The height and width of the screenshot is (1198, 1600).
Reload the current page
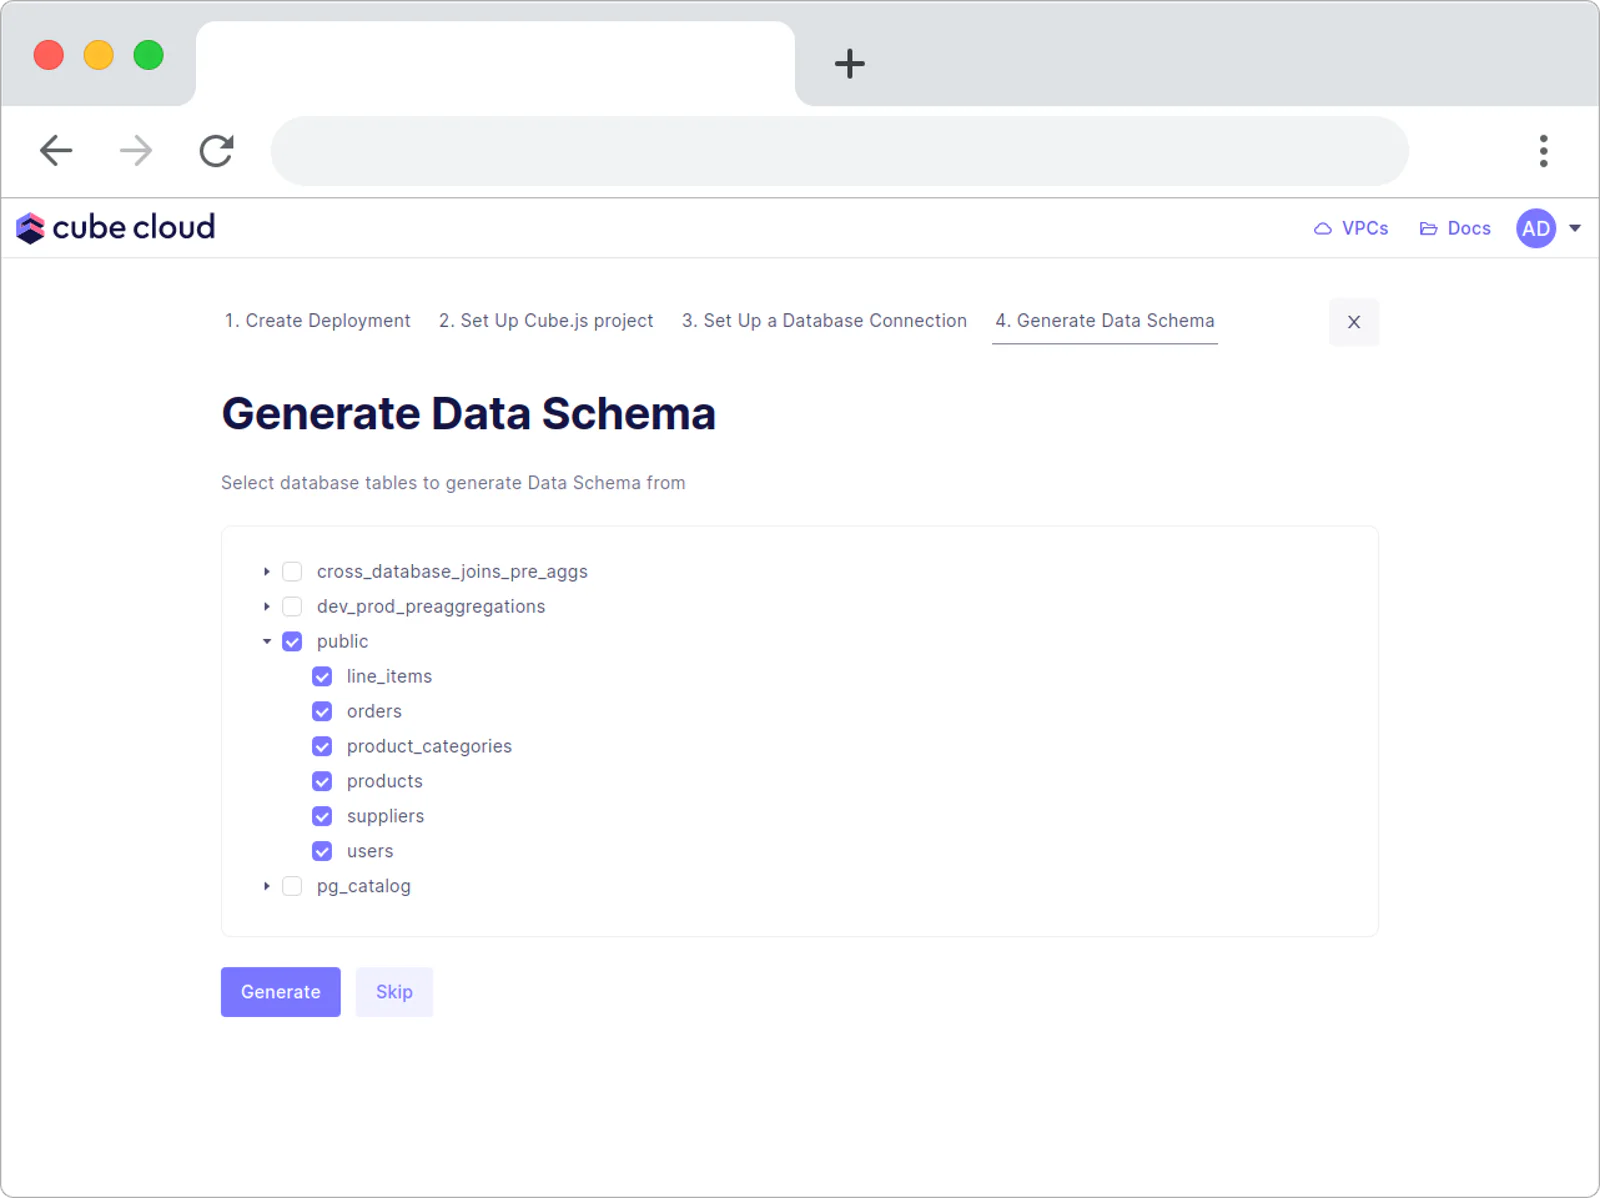pos(216,151)
